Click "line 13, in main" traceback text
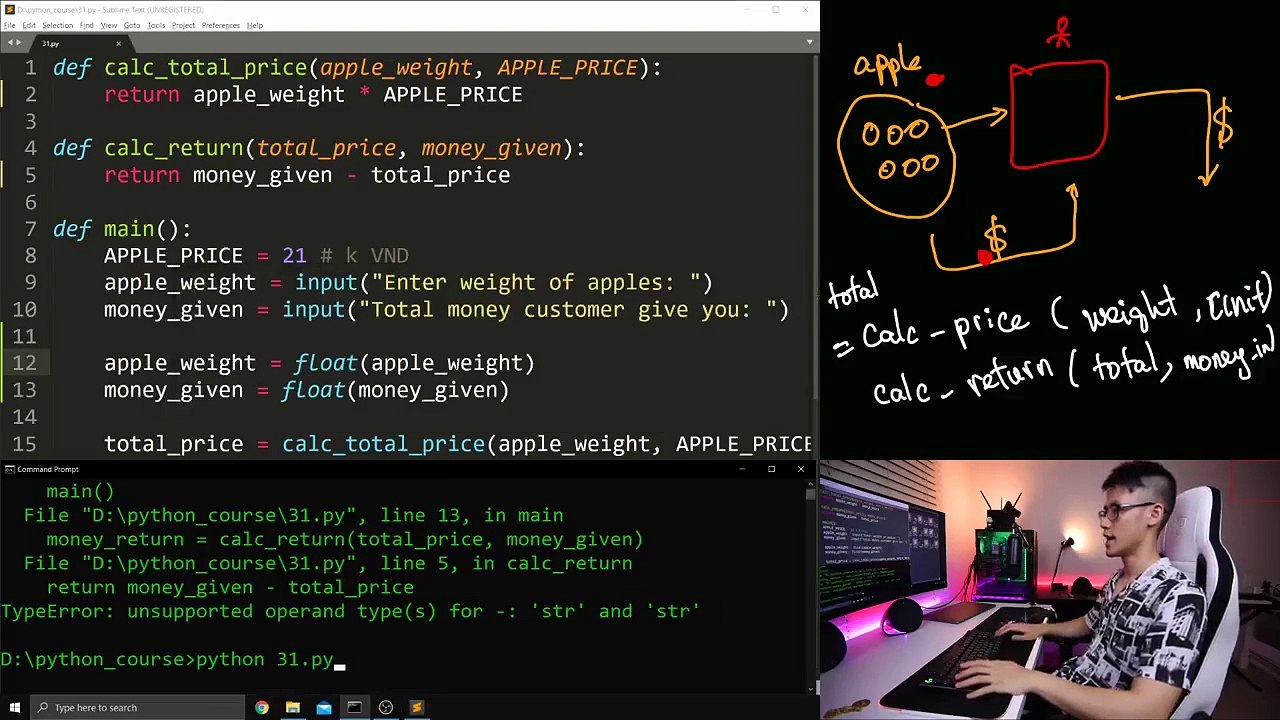1280x720 pixels. [472, 516]
